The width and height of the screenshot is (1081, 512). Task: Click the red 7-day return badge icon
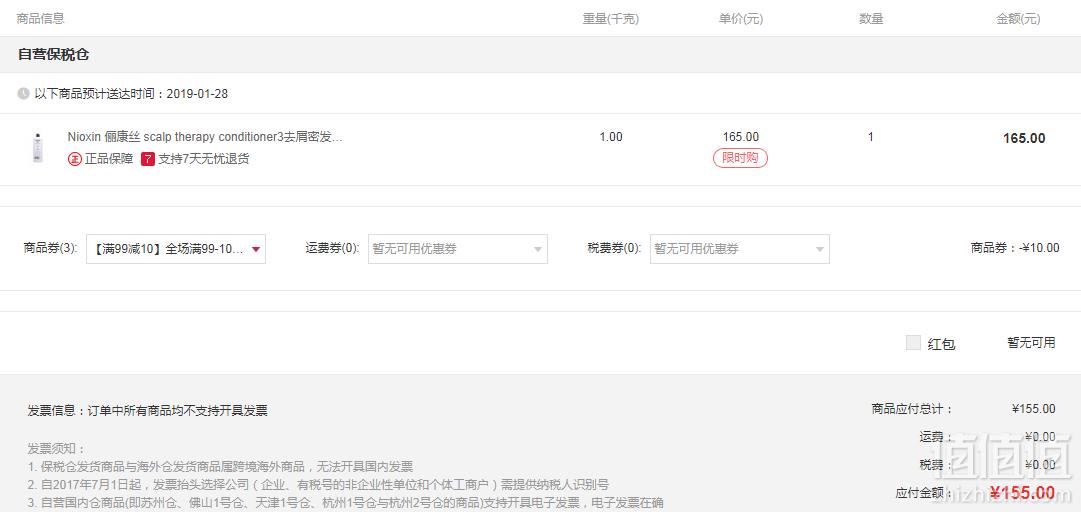pyautogui.click(x=148, y=159)
